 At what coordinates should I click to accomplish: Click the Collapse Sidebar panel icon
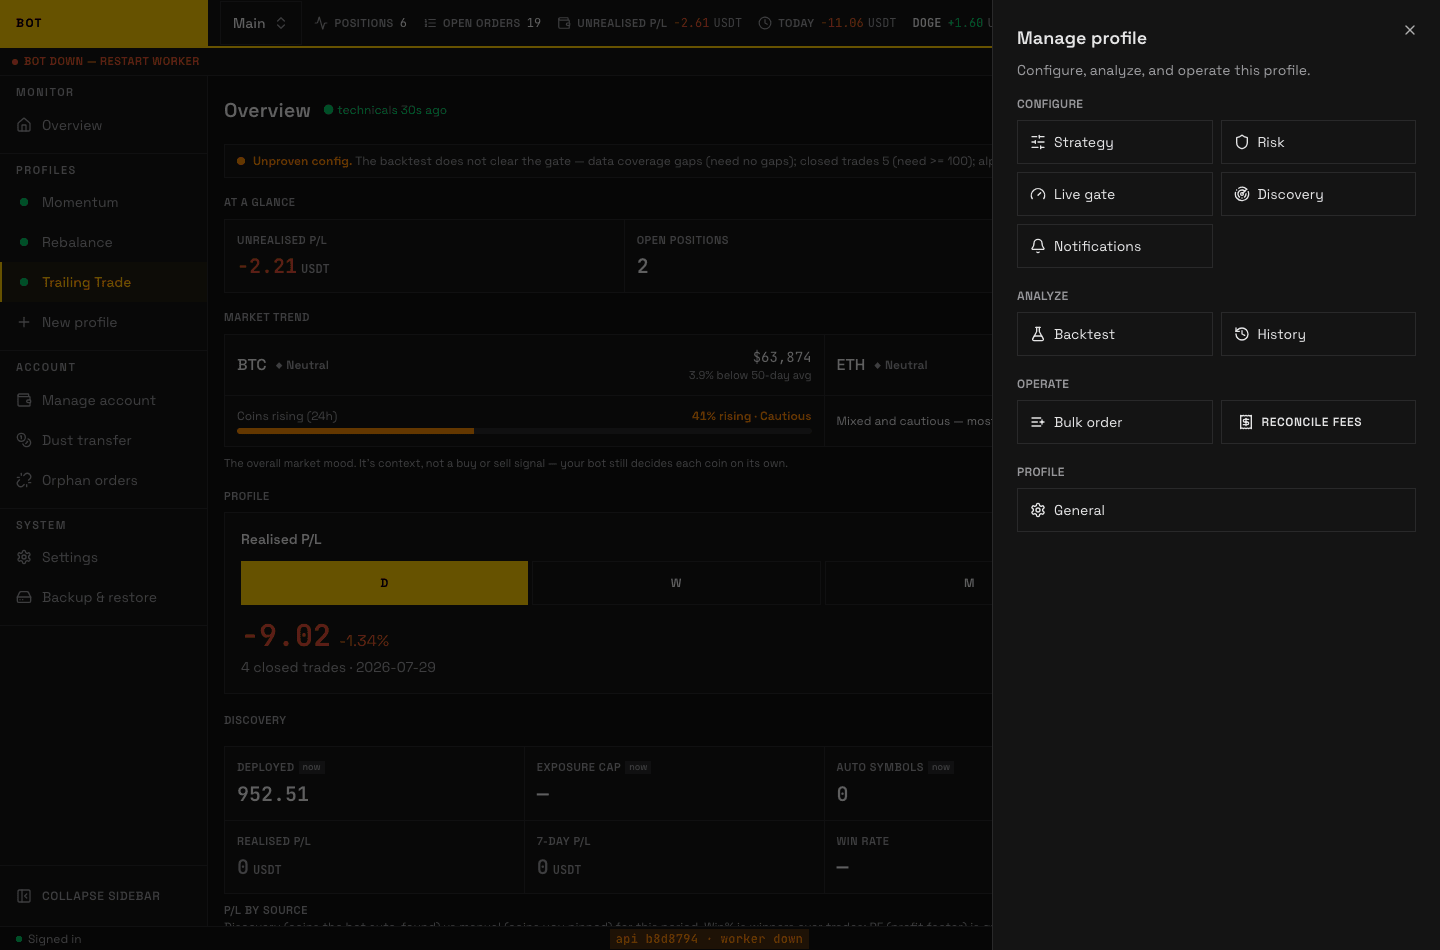click(24, 896)
